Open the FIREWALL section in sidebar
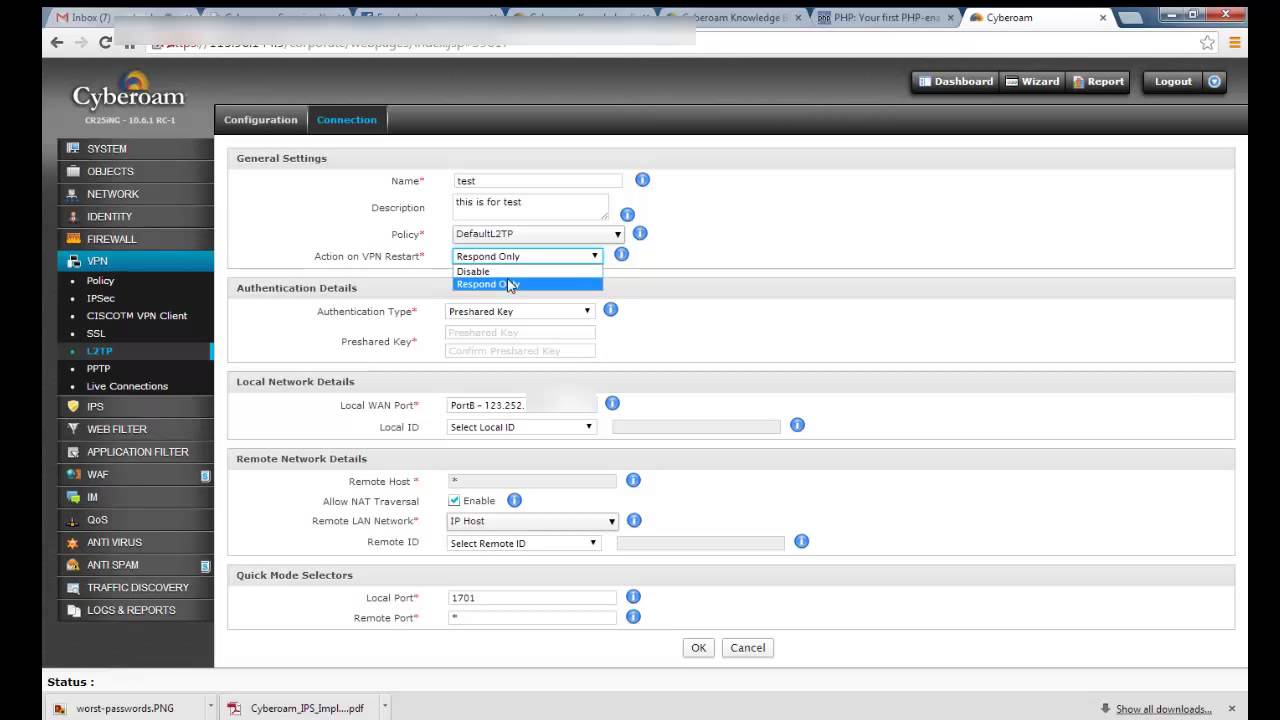Screen dimensions: 1280x720 pos(136,239)
